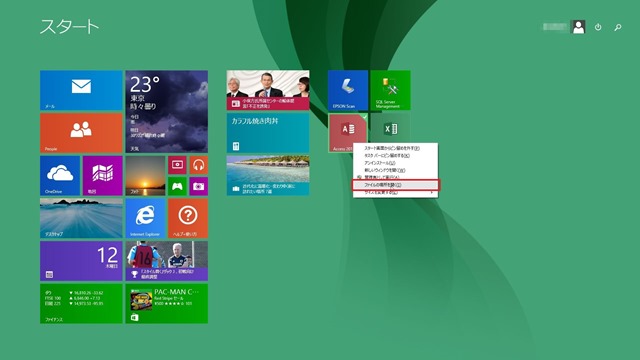Open the green Finance tile
Viewport: 640px width, 360px height.
pyautogui.click(x=81, y=304)
